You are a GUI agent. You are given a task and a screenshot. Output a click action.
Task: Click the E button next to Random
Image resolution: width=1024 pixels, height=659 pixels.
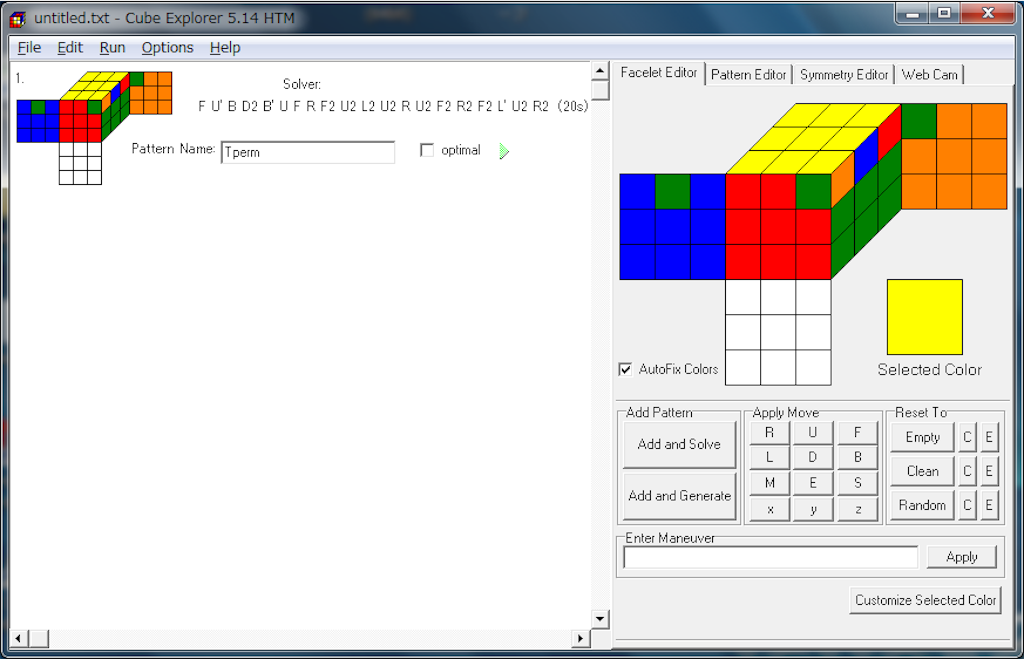tap(989, 505)
